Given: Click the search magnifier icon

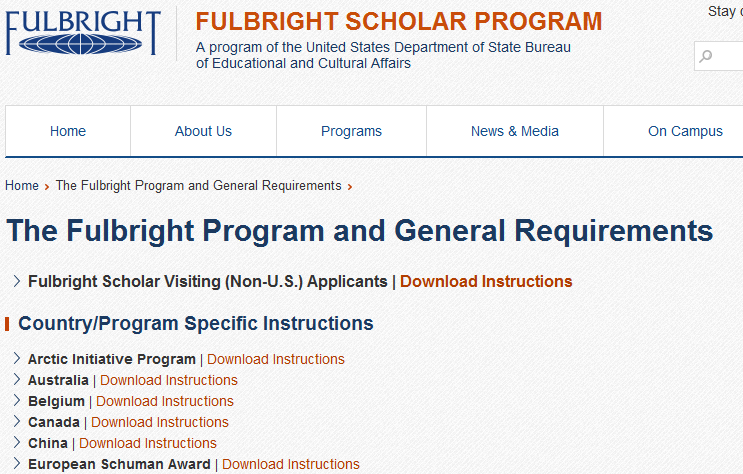Looking at the screenshot, I should click(x=706, y=56).
